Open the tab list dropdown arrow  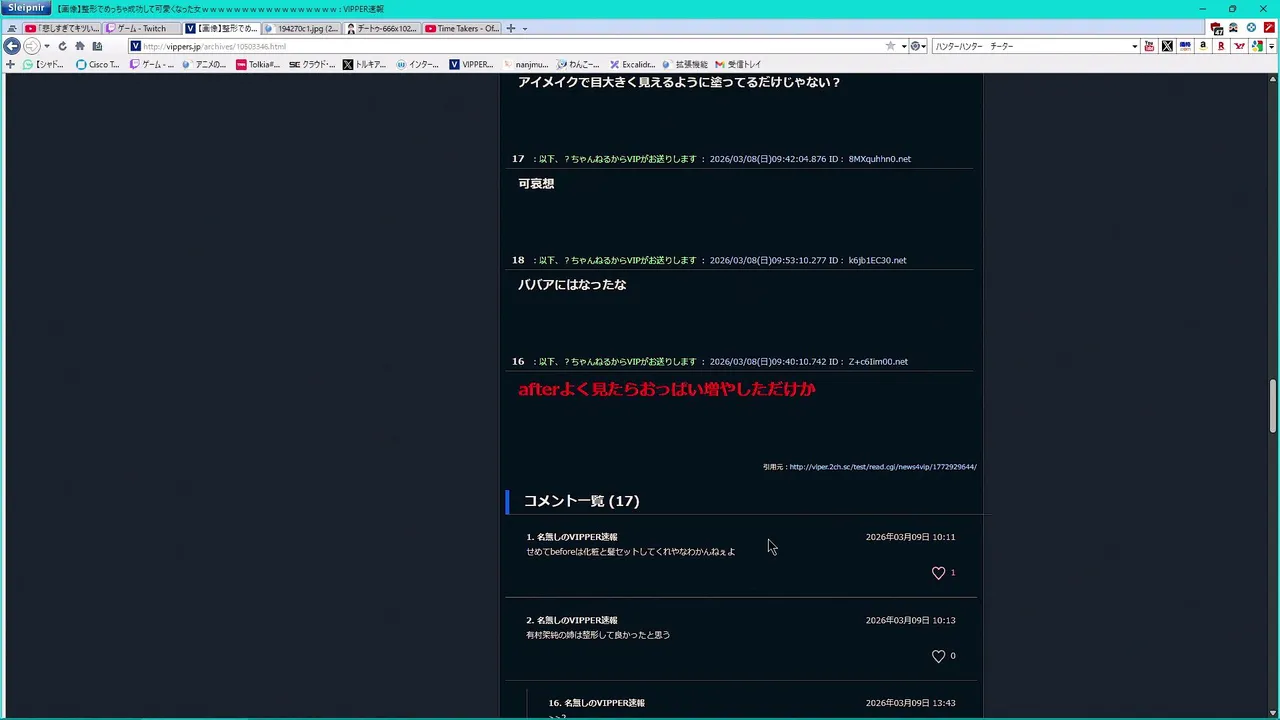[525, 28]
